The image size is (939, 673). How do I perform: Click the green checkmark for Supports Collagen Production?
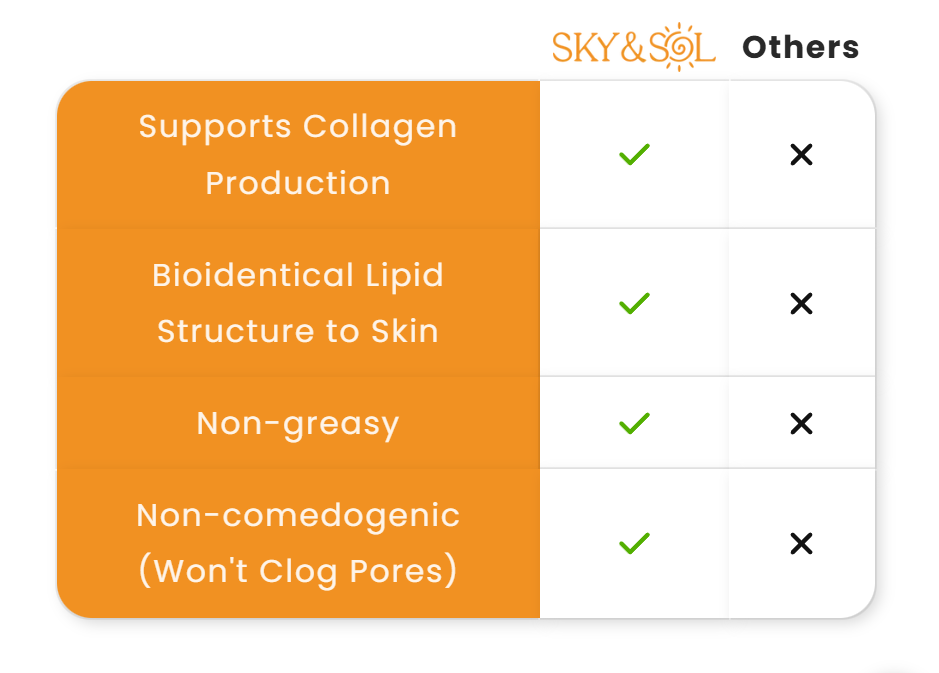[634, 155]
